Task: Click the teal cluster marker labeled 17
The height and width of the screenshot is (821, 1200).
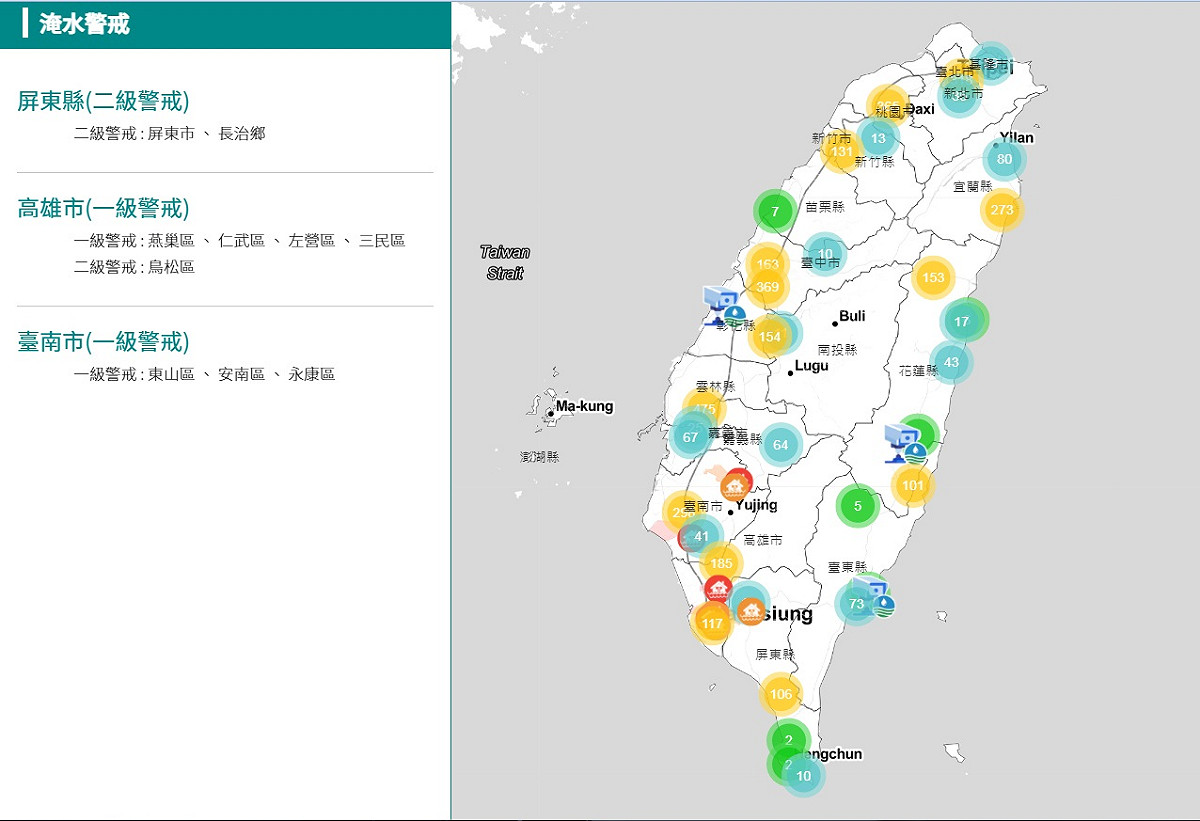Action: click(x=962, y=321)
